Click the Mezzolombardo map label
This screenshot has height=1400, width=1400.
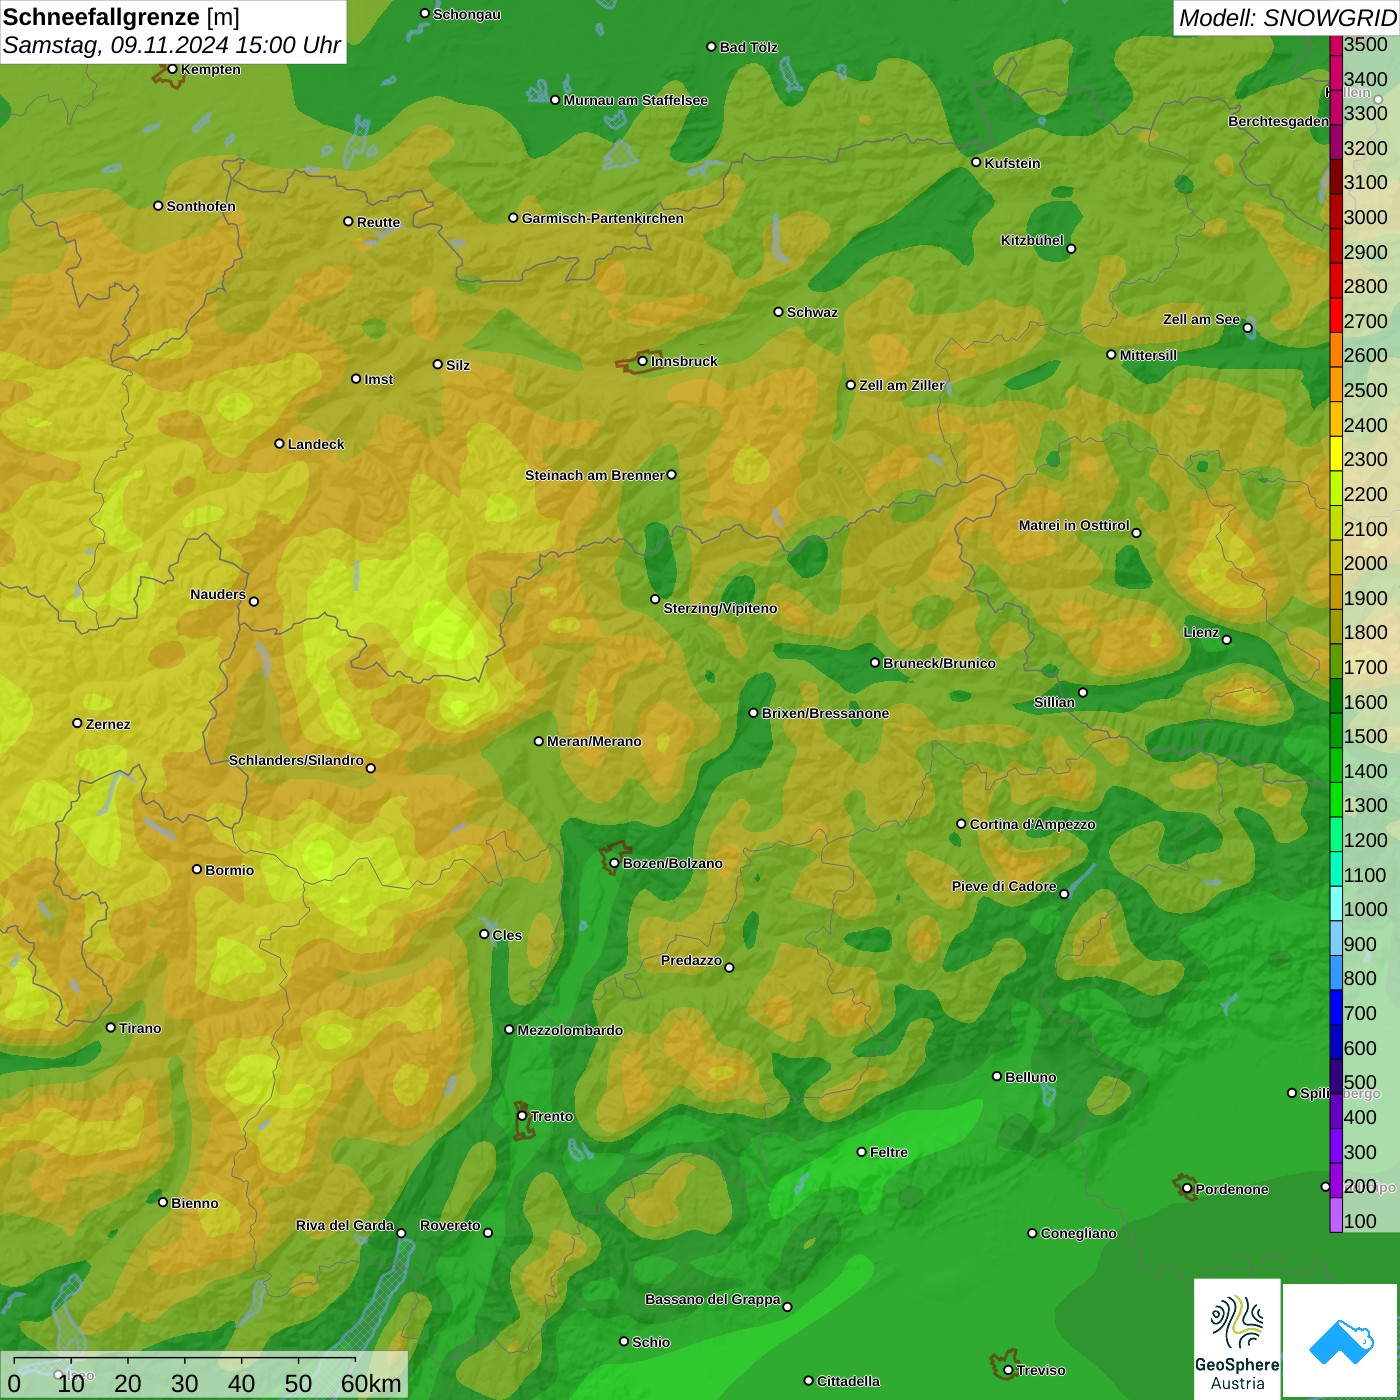coord(570,1030)
